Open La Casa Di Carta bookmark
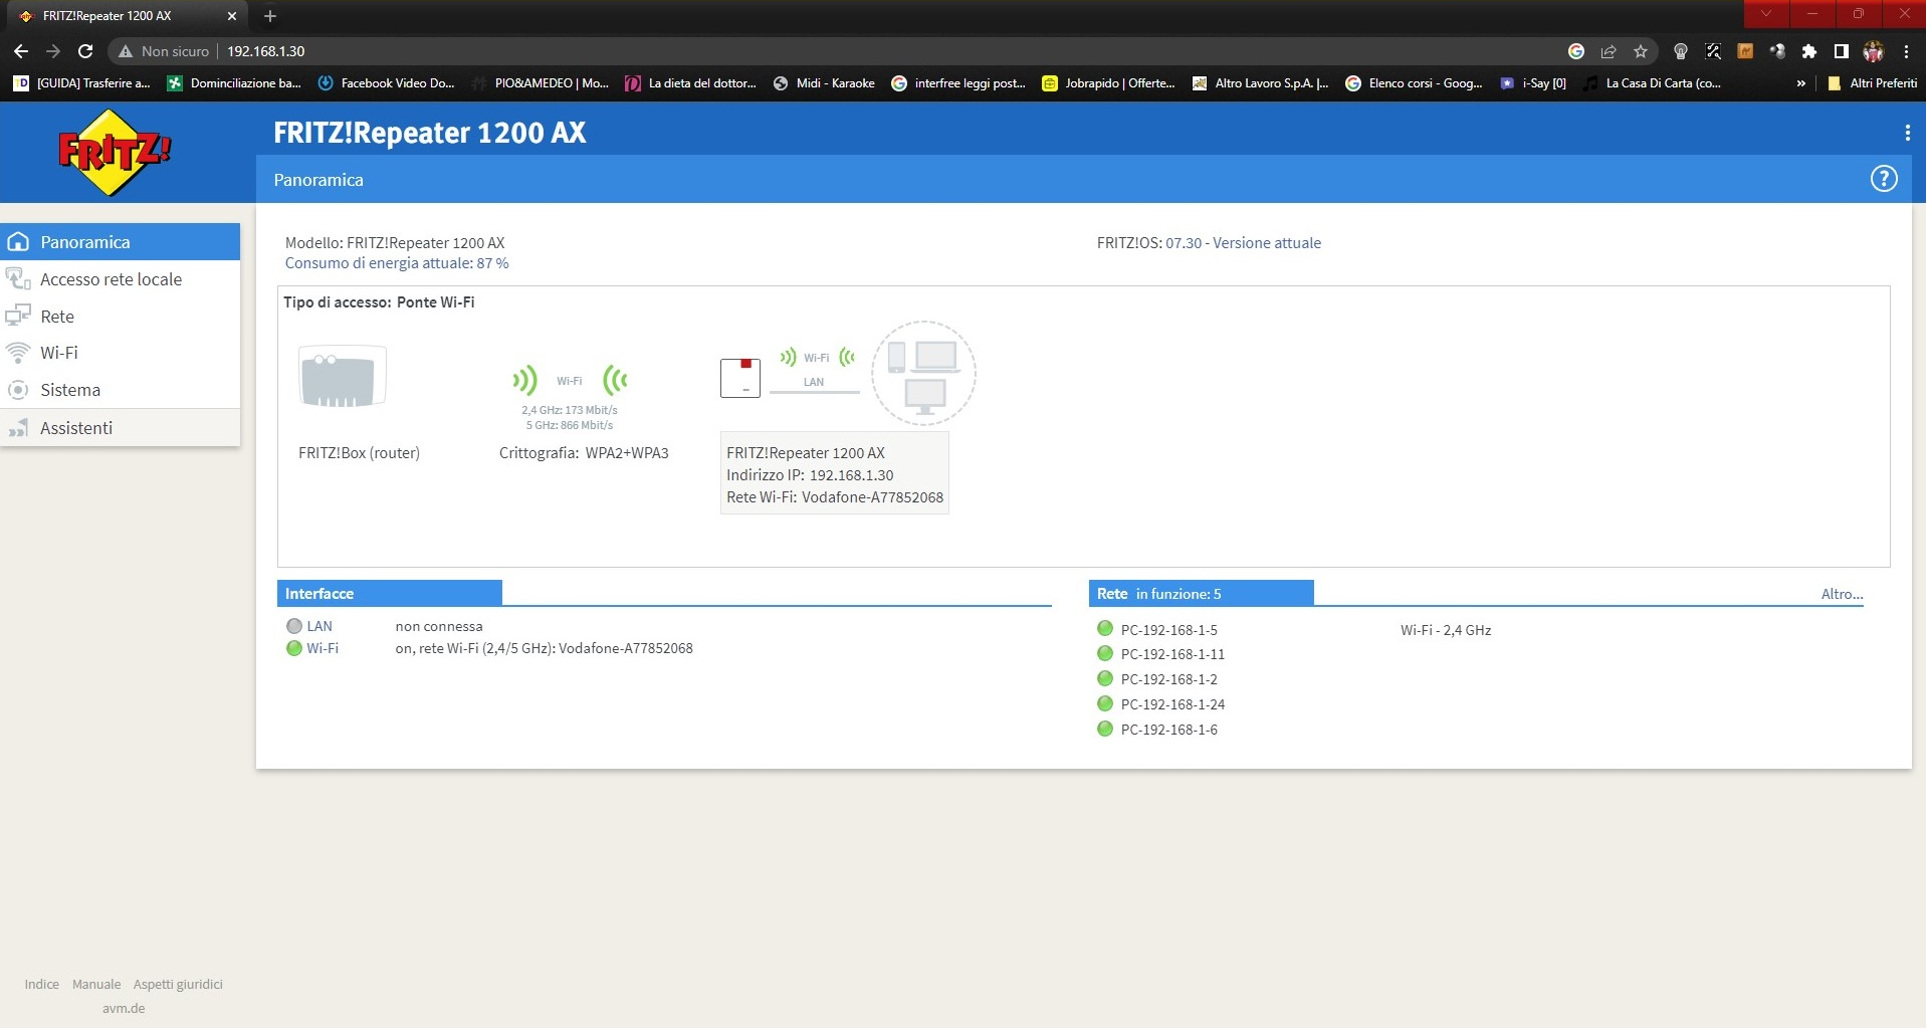The image size is (1926, 1028). (1652, 83)
